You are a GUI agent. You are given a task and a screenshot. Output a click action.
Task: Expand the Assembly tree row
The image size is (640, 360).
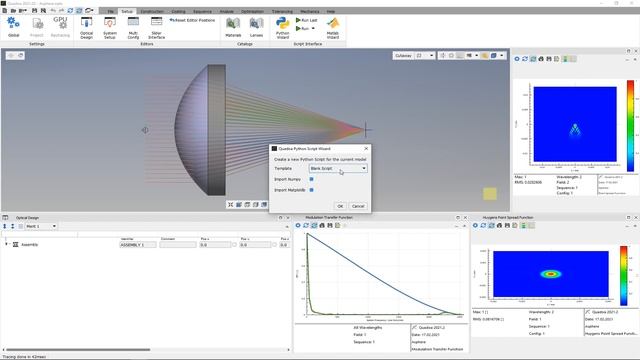[x=6, y=244]
